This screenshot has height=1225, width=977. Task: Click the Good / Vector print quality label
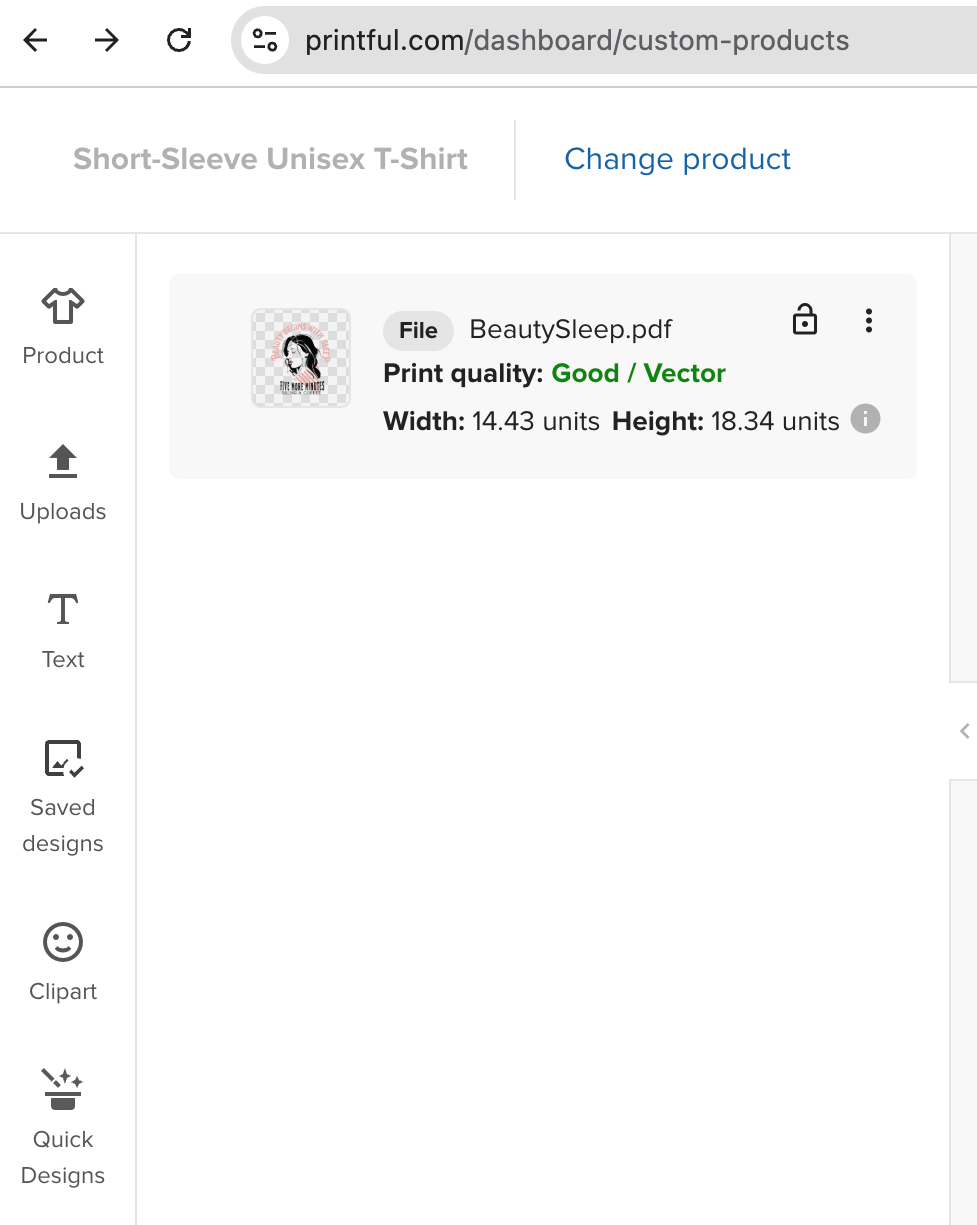pos(639,373)
